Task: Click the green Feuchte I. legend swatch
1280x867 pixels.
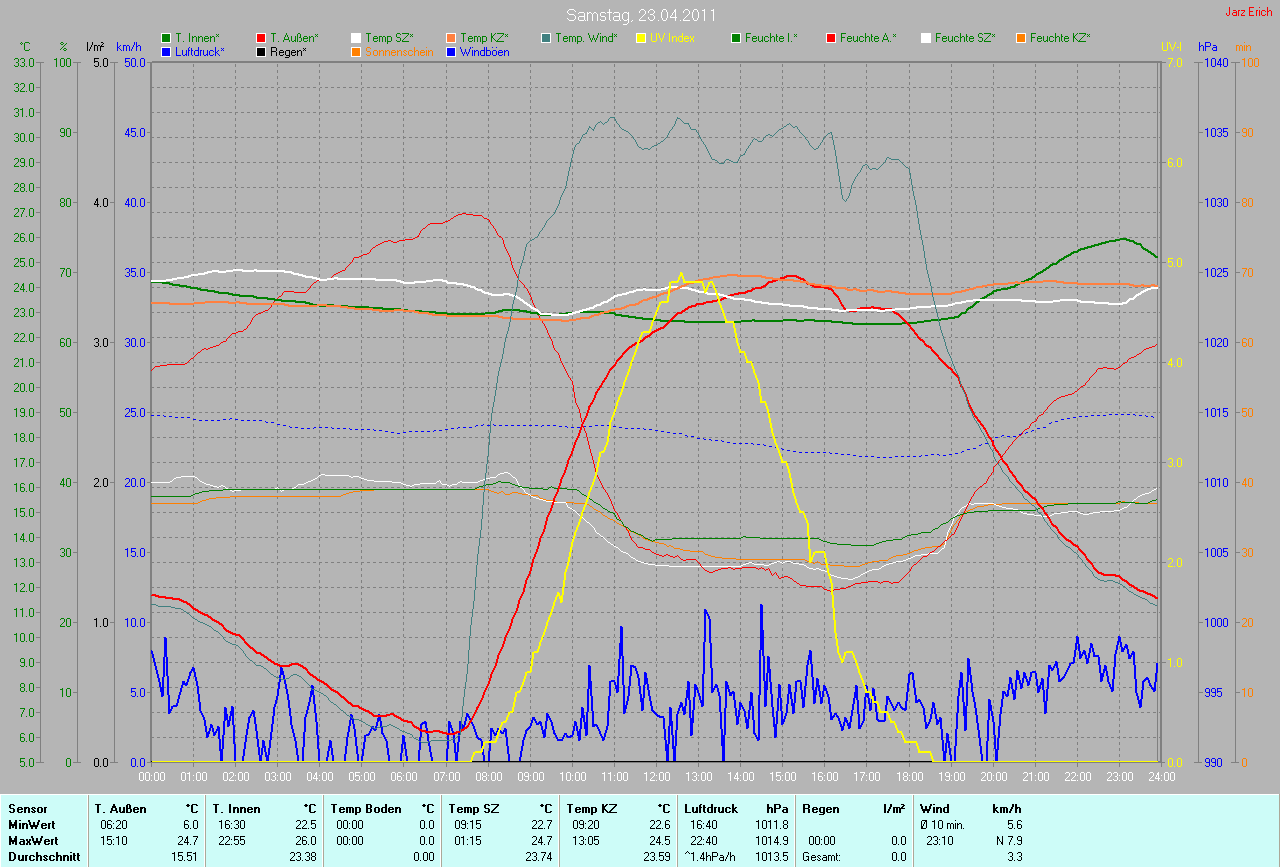Action: click(736, 38)
